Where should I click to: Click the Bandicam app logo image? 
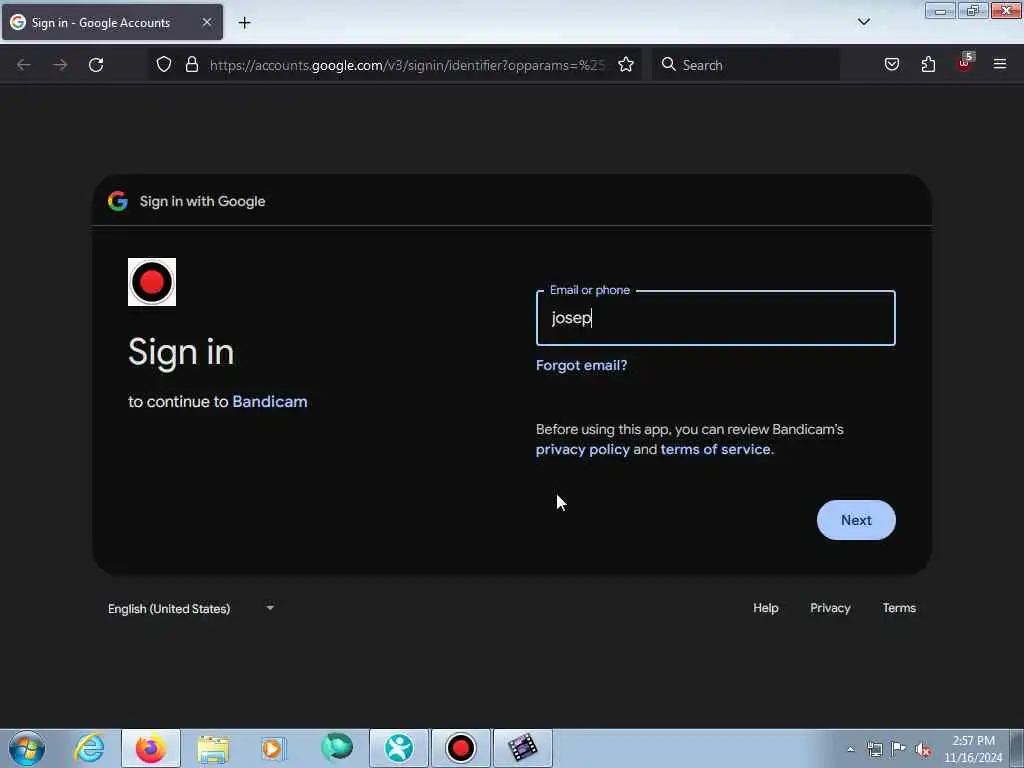pyautogui.click(x=152, y=282)
